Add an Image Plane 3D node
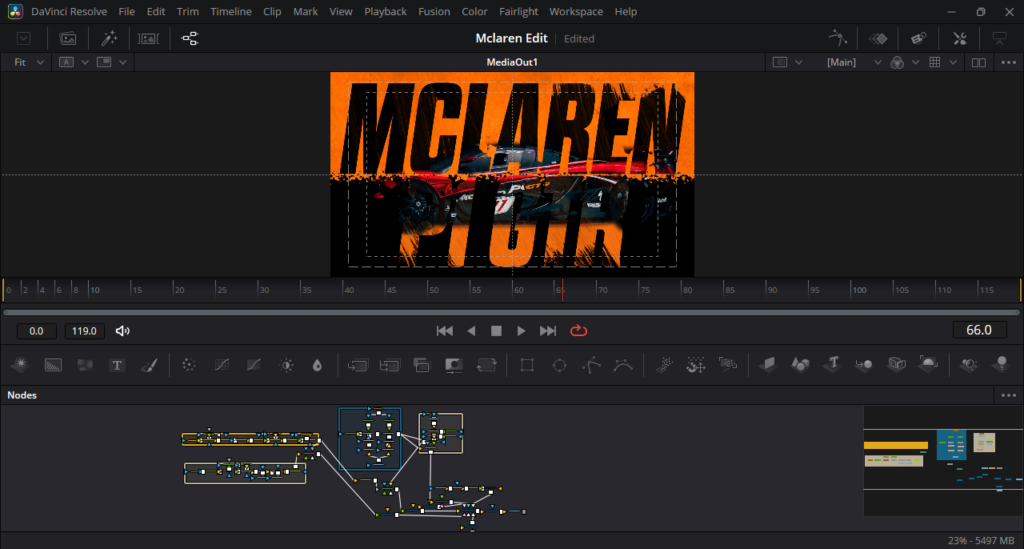 click(x=768, y=364)
